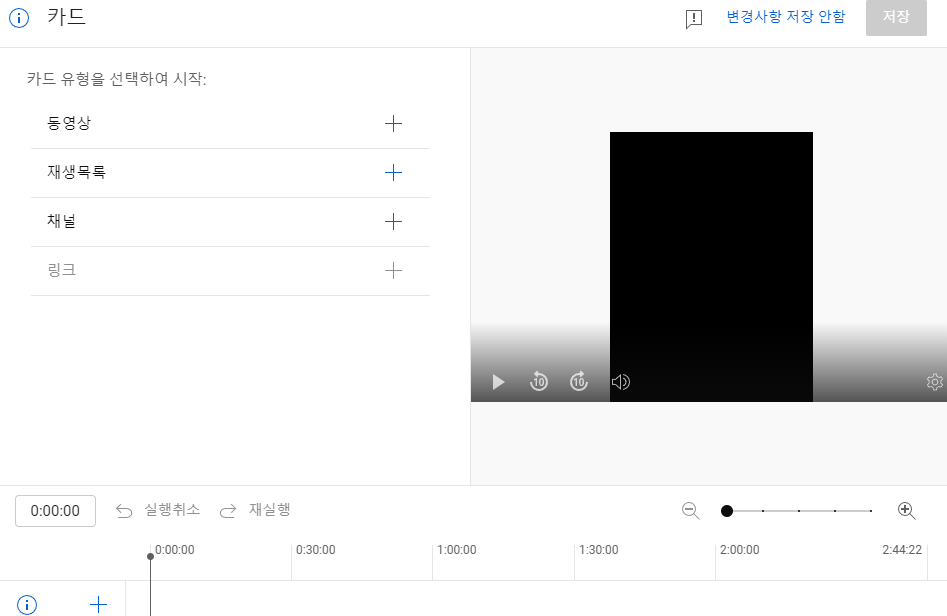The width and height of the screenshot is (947, 616).
Task: Click the 0:30:00 timeline mark
Action: [x=315, y=550]
